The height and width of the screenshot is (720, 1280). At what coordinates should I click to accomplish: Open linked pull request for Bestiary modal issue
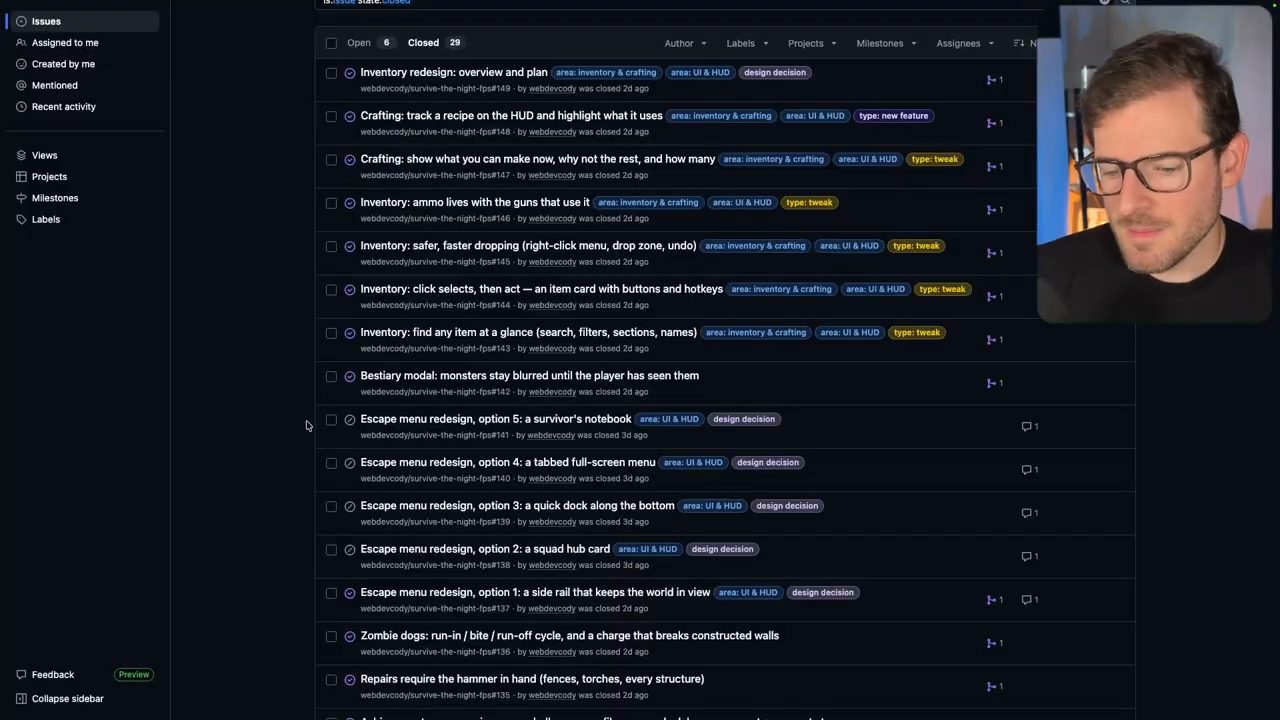[x=995, y=383]
